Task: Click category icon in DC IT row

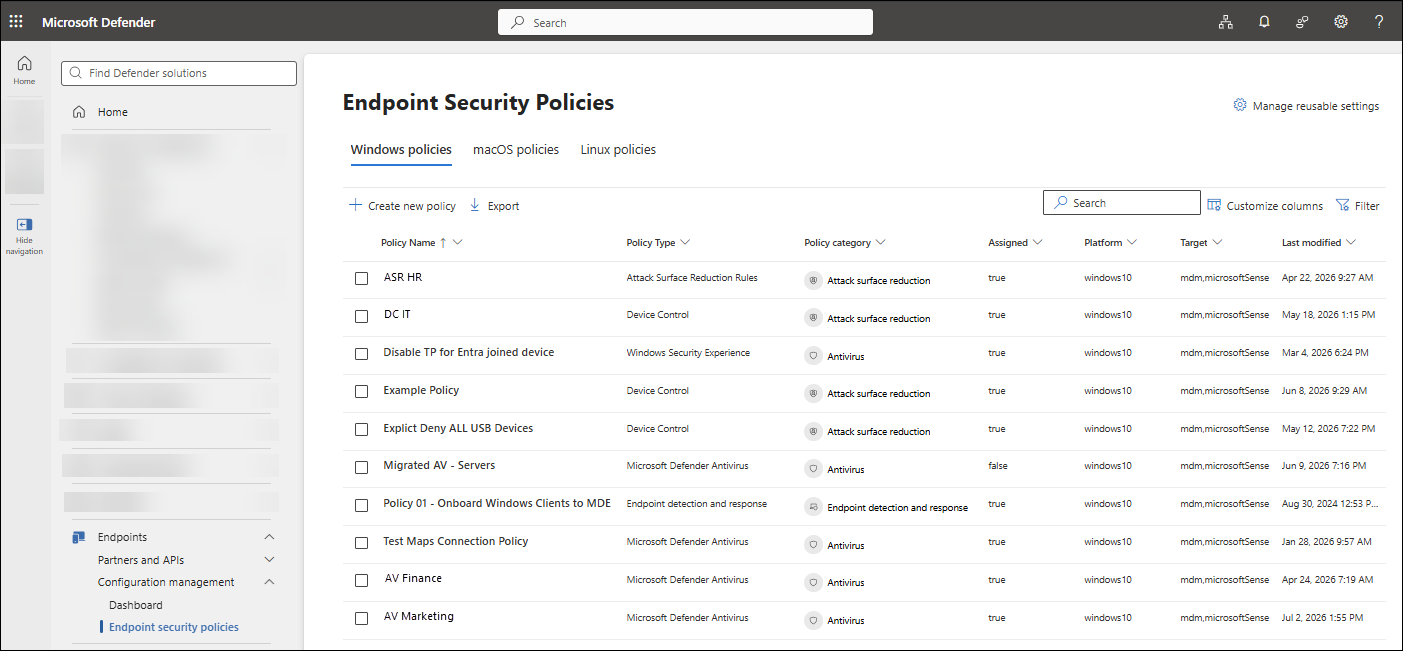Action: (x=813, y=318)
